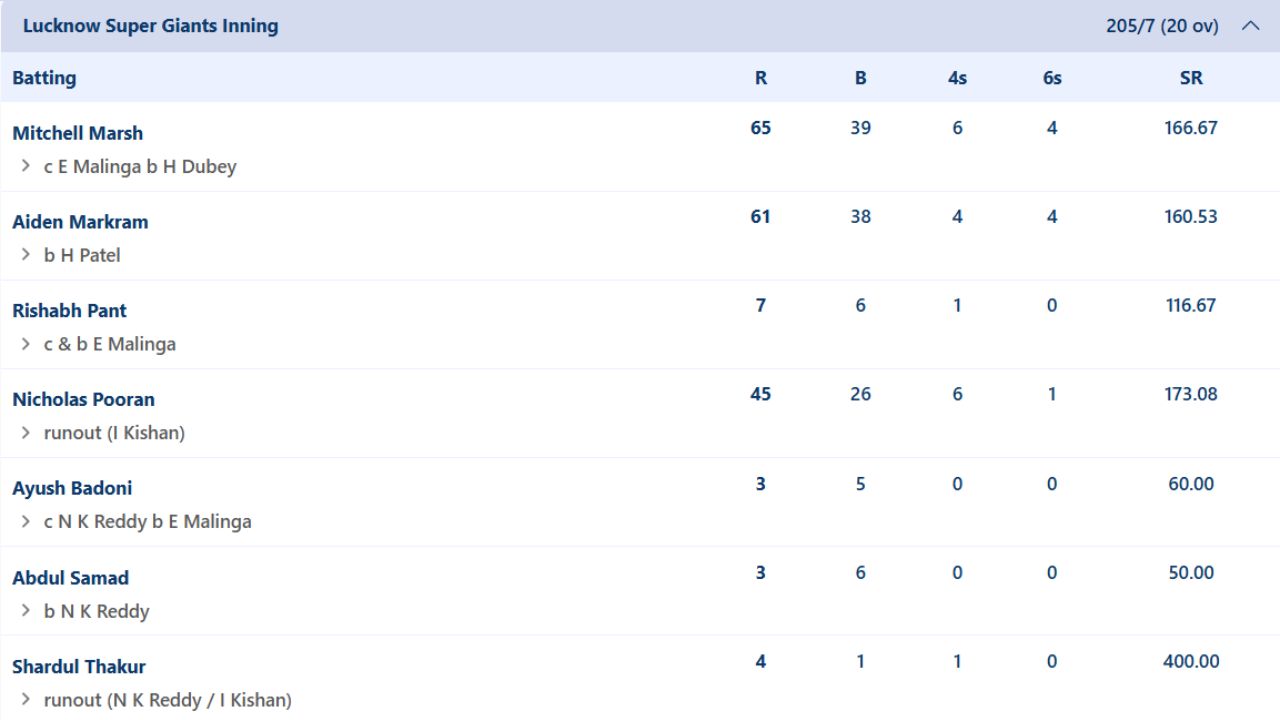Expand Shardul Thakur runout chevron
The image size is (1280, 720).
[26, 699]
